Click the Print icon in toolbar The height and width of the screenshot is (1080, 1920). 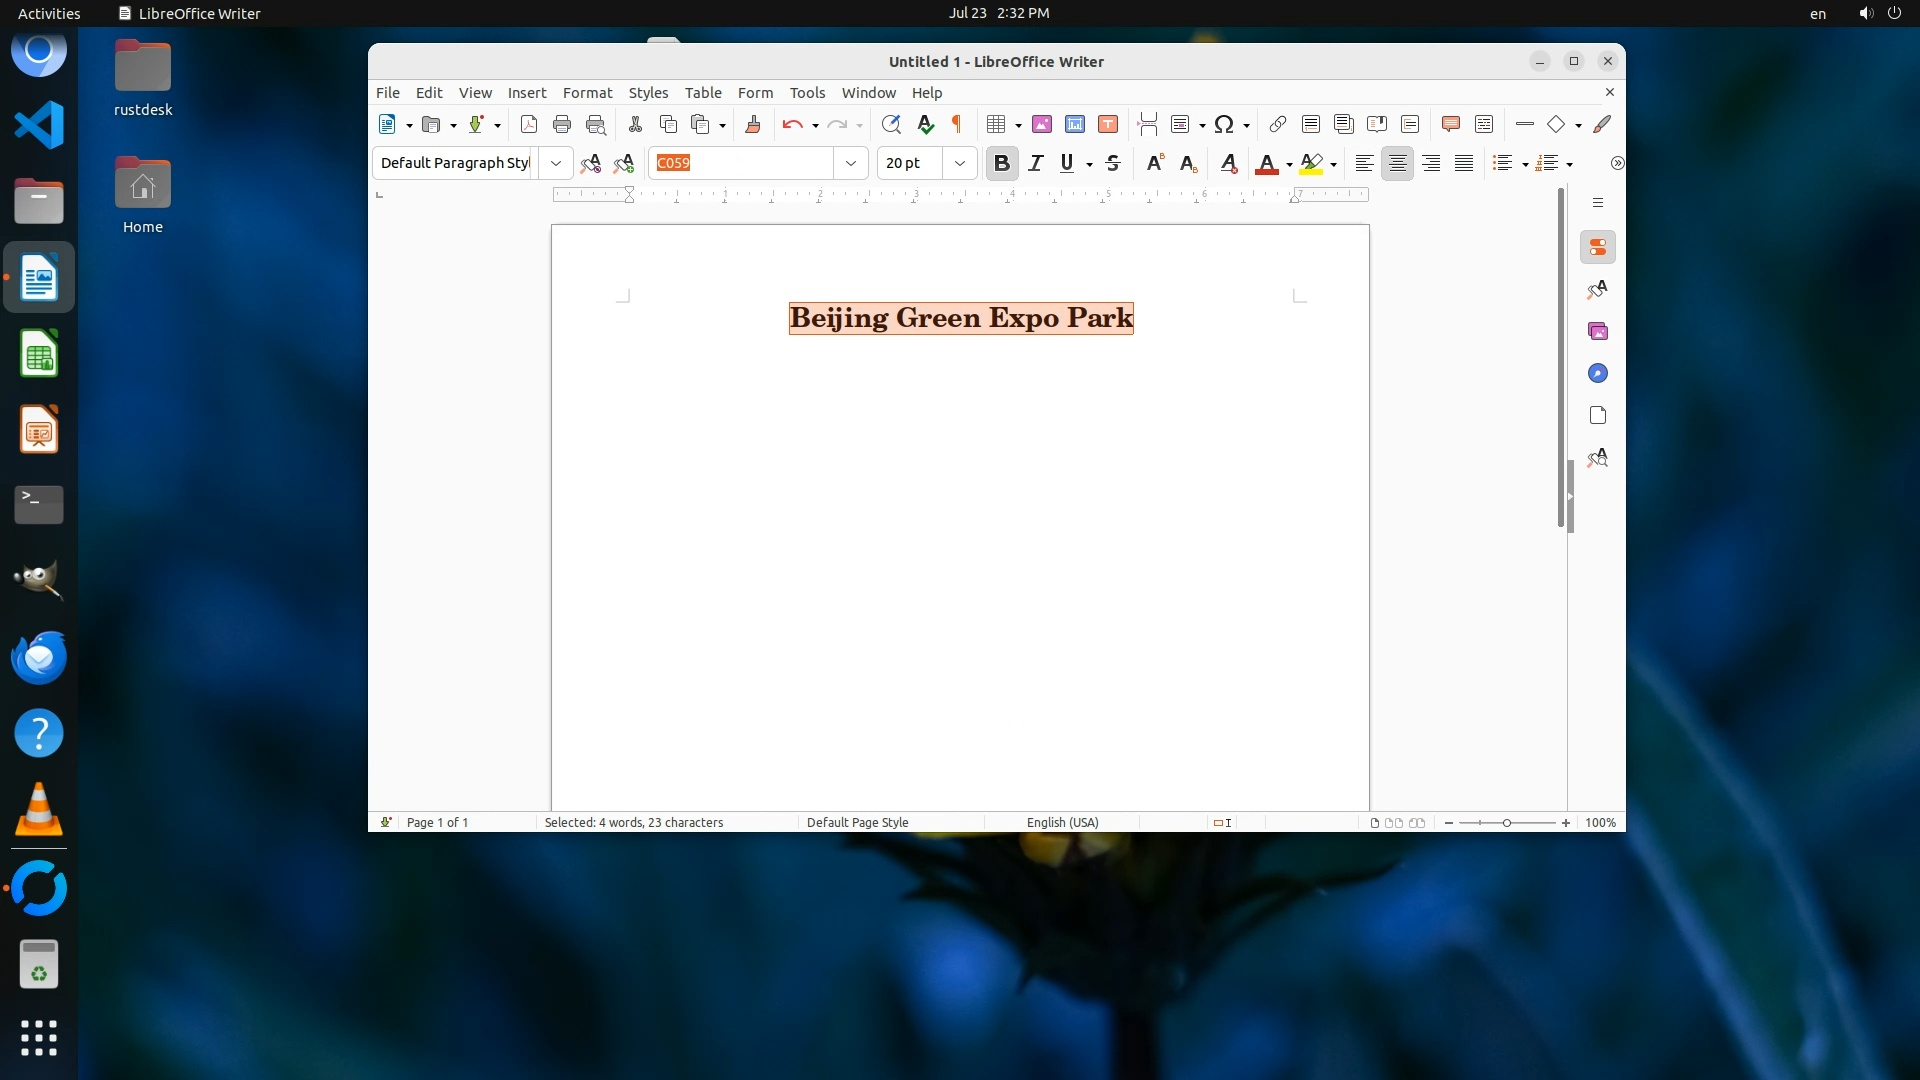(562, 124)
